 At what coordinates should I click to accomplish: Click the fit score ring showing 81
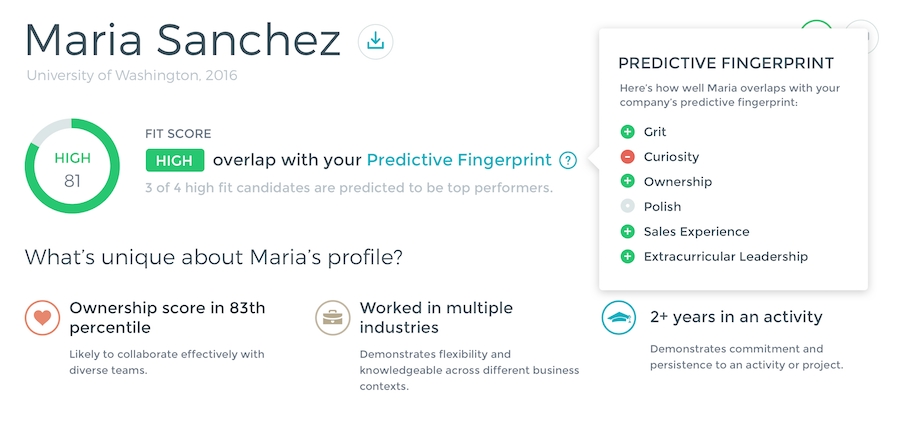72,166
